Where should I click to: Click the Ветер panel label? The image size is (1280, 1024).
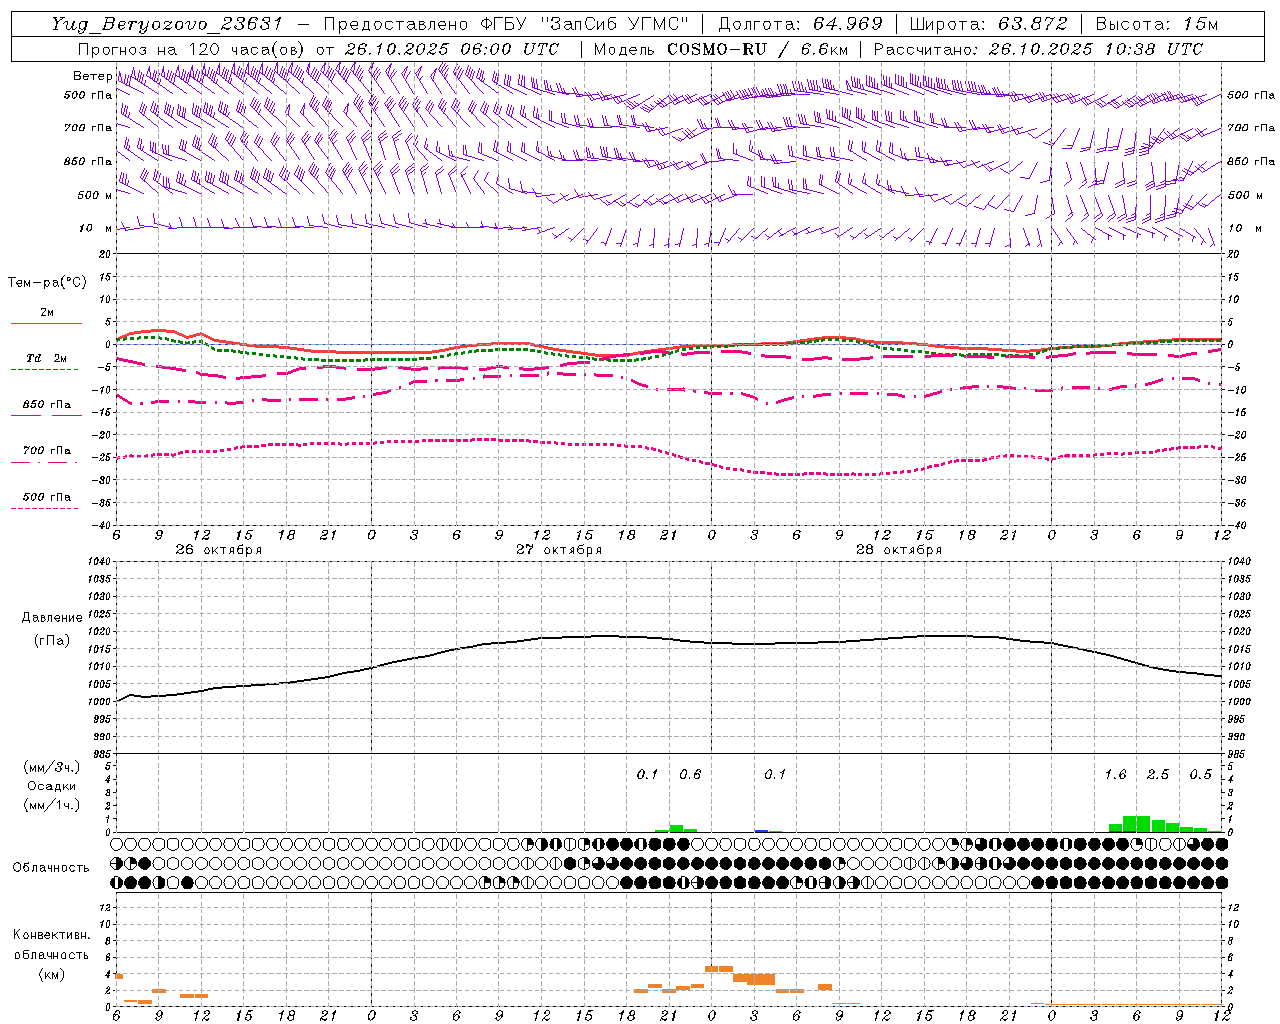[x=92, y=76]
